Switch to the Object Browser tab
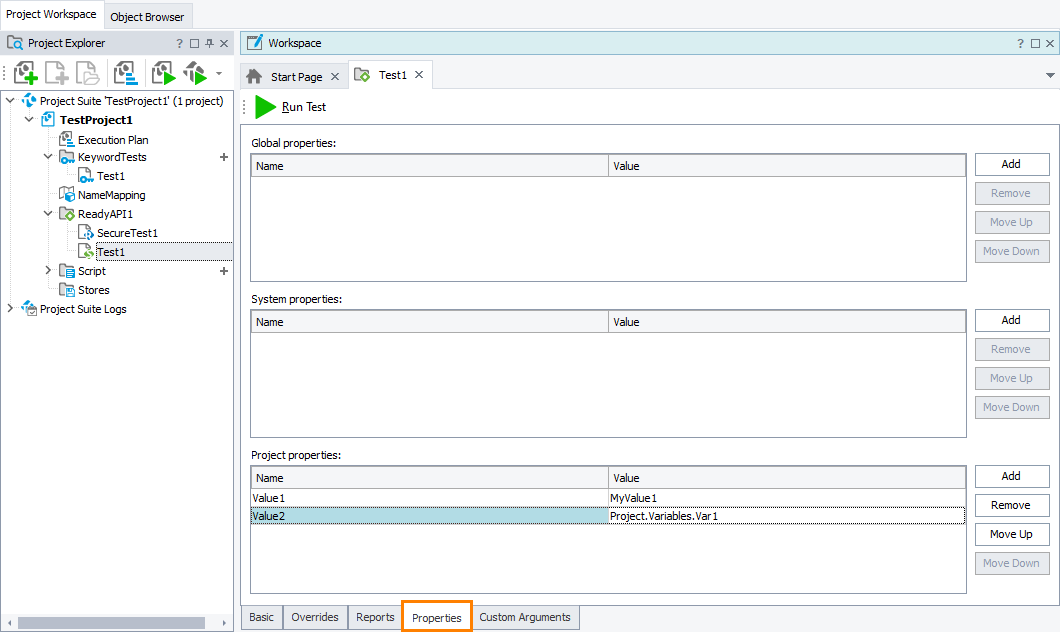Screen dimensions: 1060x632 click(x=147, y=16)
